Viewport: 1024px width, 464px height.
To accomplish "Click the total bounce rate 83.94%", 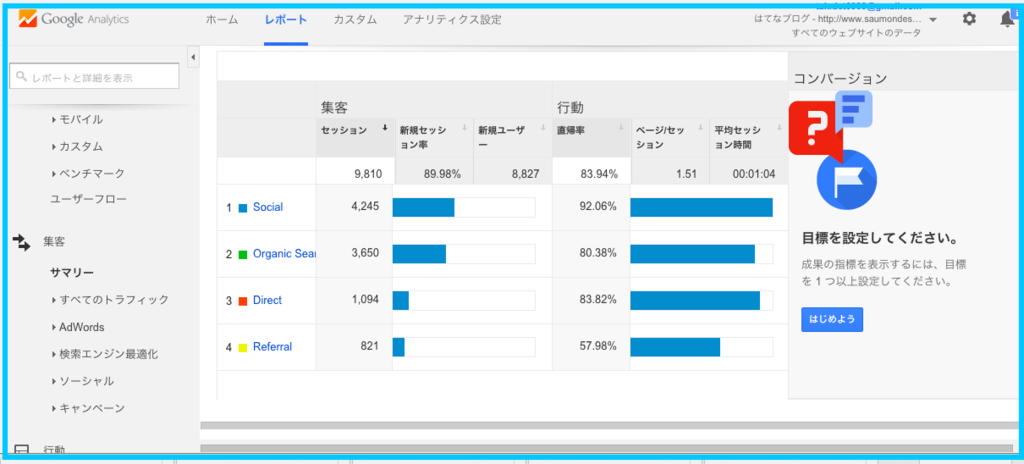I will [598, 174].
